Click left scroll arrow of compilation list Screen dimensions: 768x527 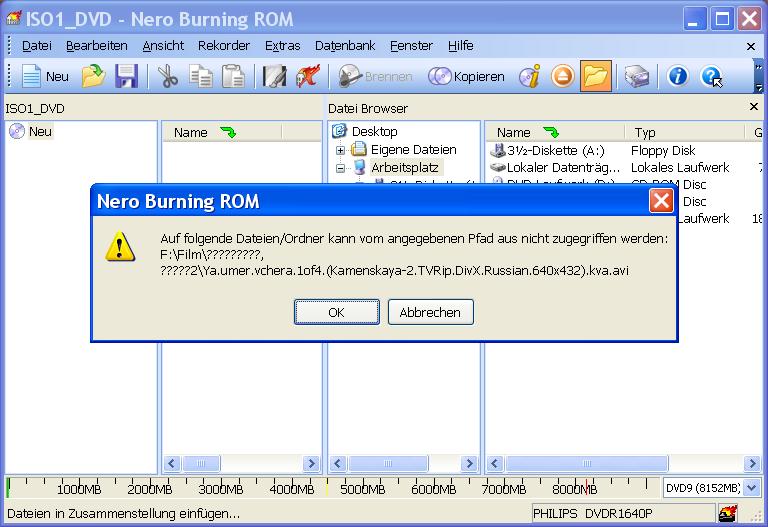[x=172, y=463]
